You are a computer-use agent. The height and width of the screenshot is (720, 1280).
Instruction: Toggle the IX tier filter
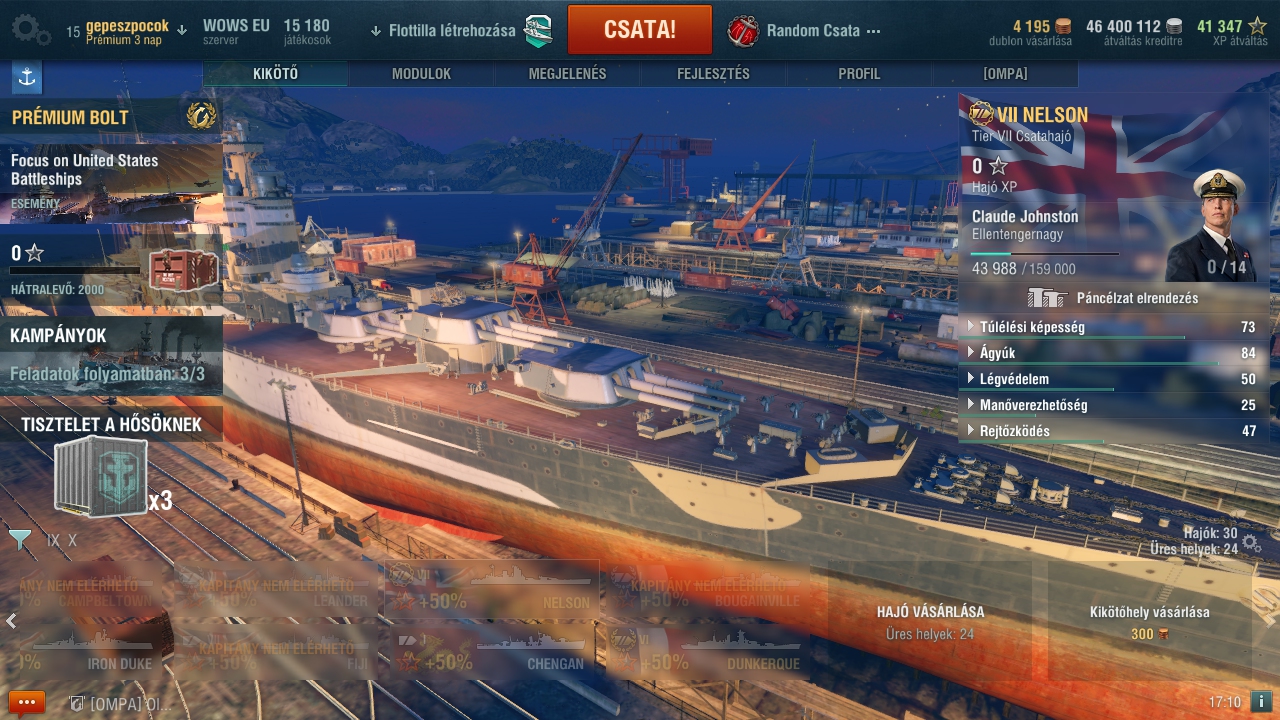53,541
